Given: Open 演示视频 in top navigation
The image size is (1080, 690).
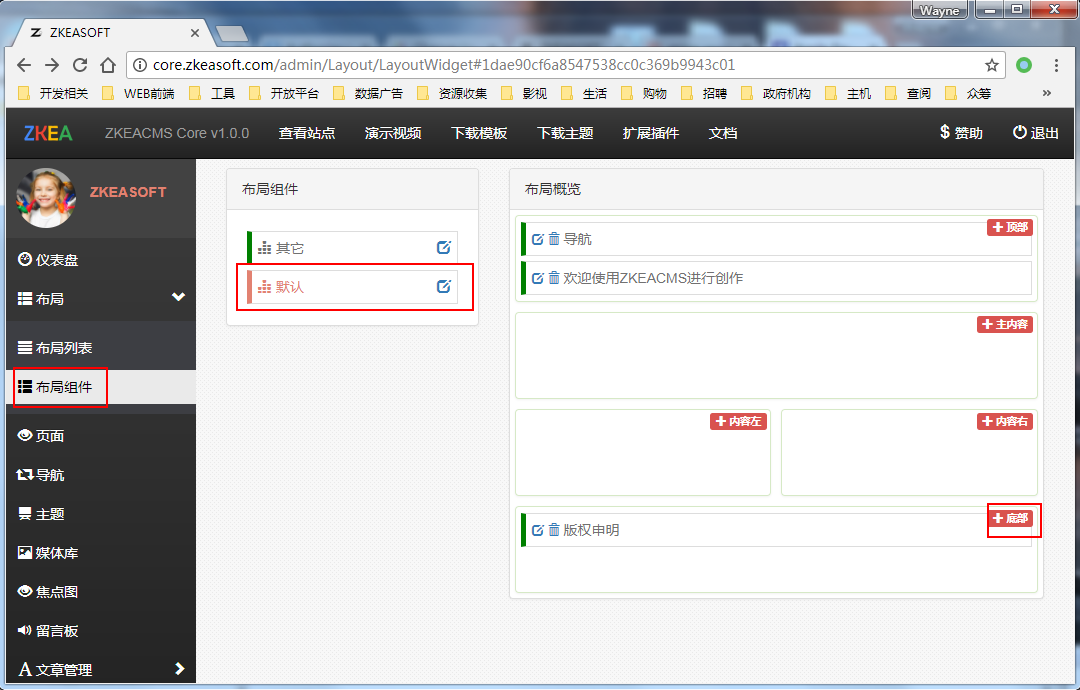Looking at the screenshot, I should [393, 133].
